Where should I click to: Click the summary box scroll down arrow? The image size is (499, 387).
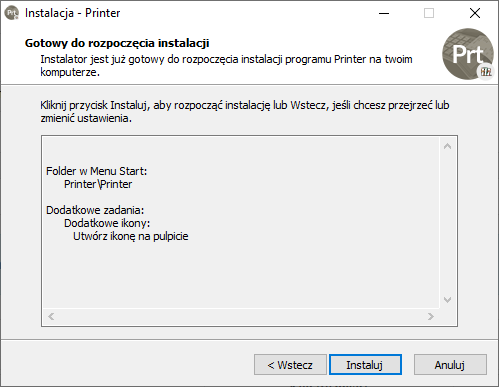447,300
